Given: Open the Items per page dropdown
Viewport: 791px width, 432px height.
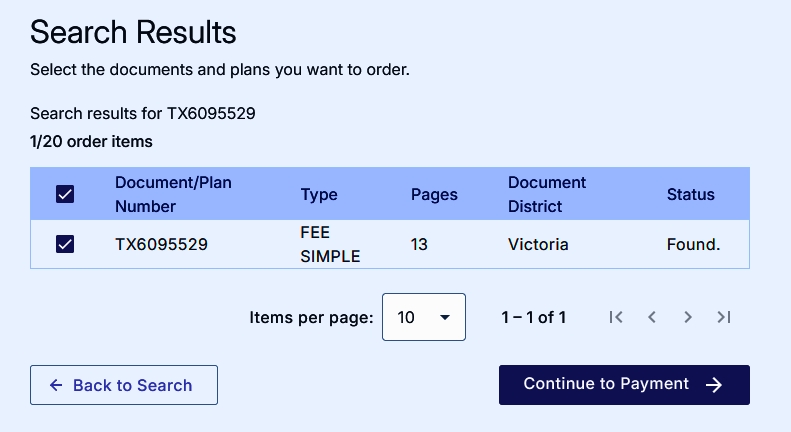Looking at the screenshot, I should click(x=424, y=317).
